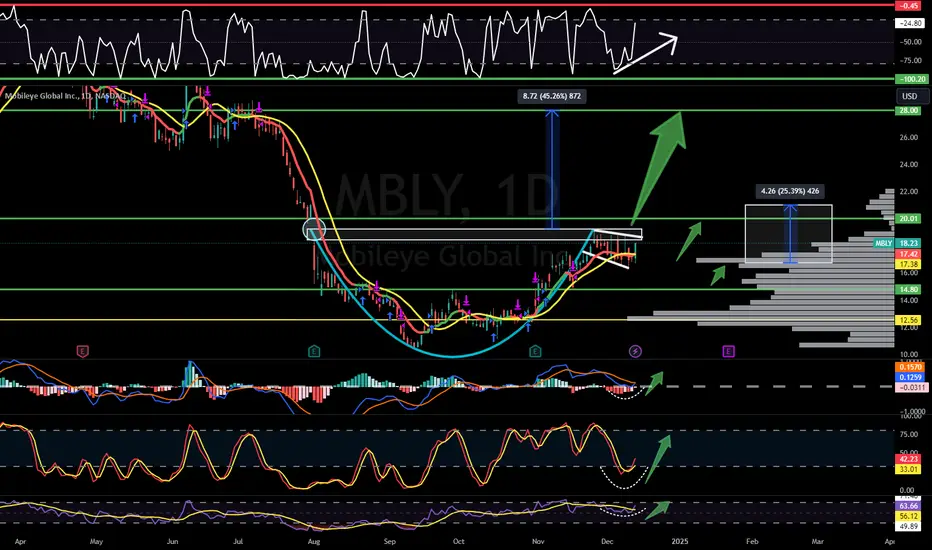Screen dimensions: 932x550
Task: Select the green 20.01 price level label
Action: [908, 219]
